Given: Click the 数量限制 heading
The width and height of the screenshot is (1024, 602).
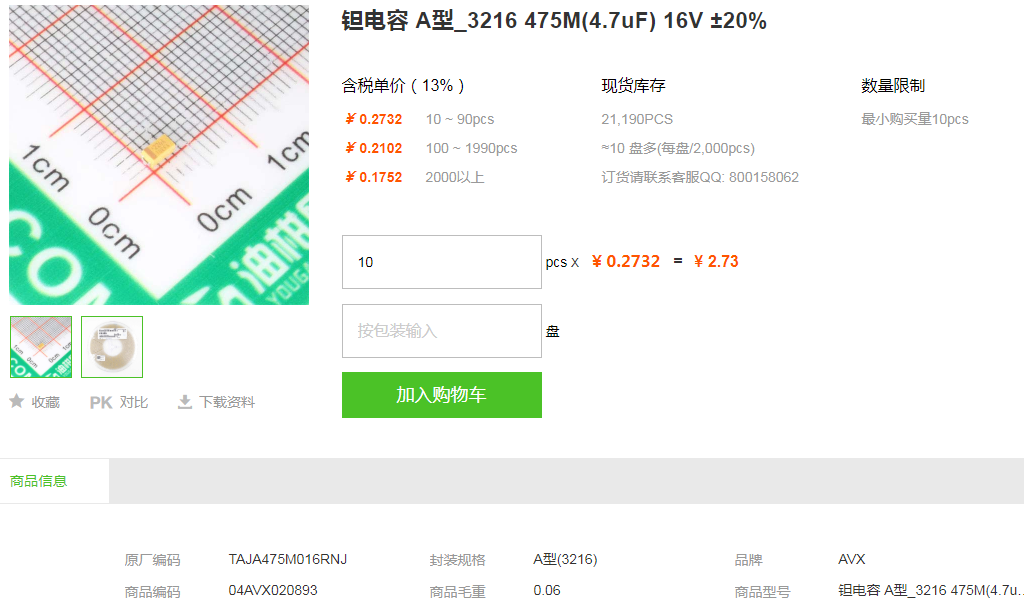Looking at the screenshot, I should tap(893, 86).
